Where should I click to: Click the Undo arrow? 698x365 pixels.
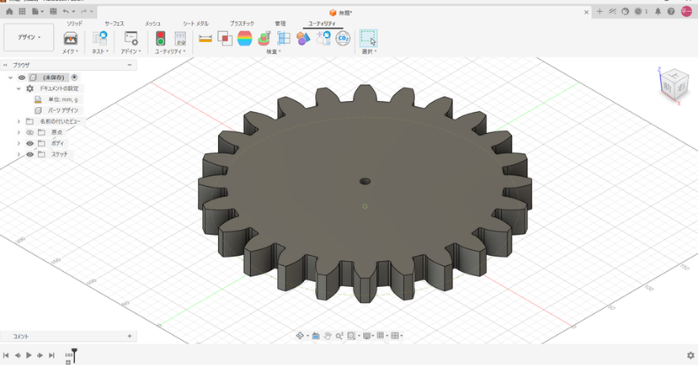point(66,12)
